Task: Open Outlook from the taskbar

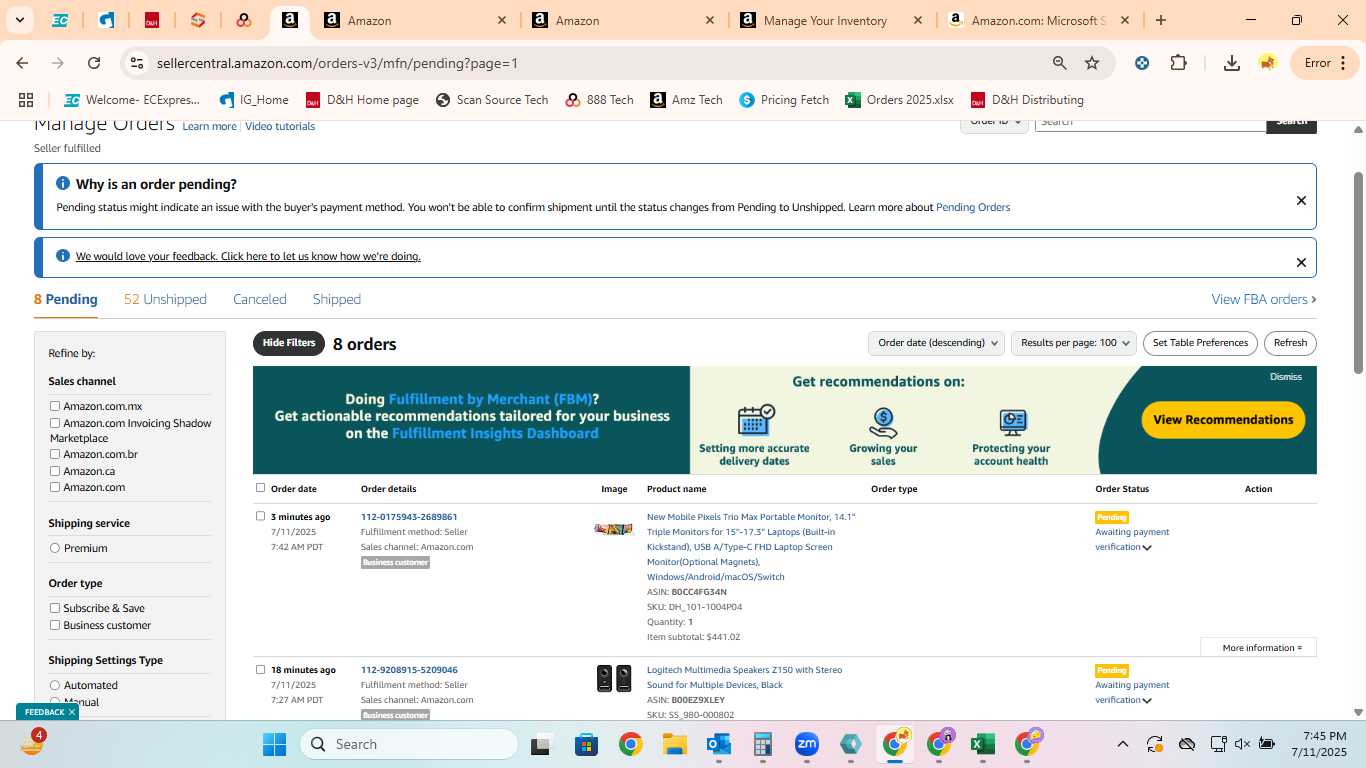Action: click(718, 744)
